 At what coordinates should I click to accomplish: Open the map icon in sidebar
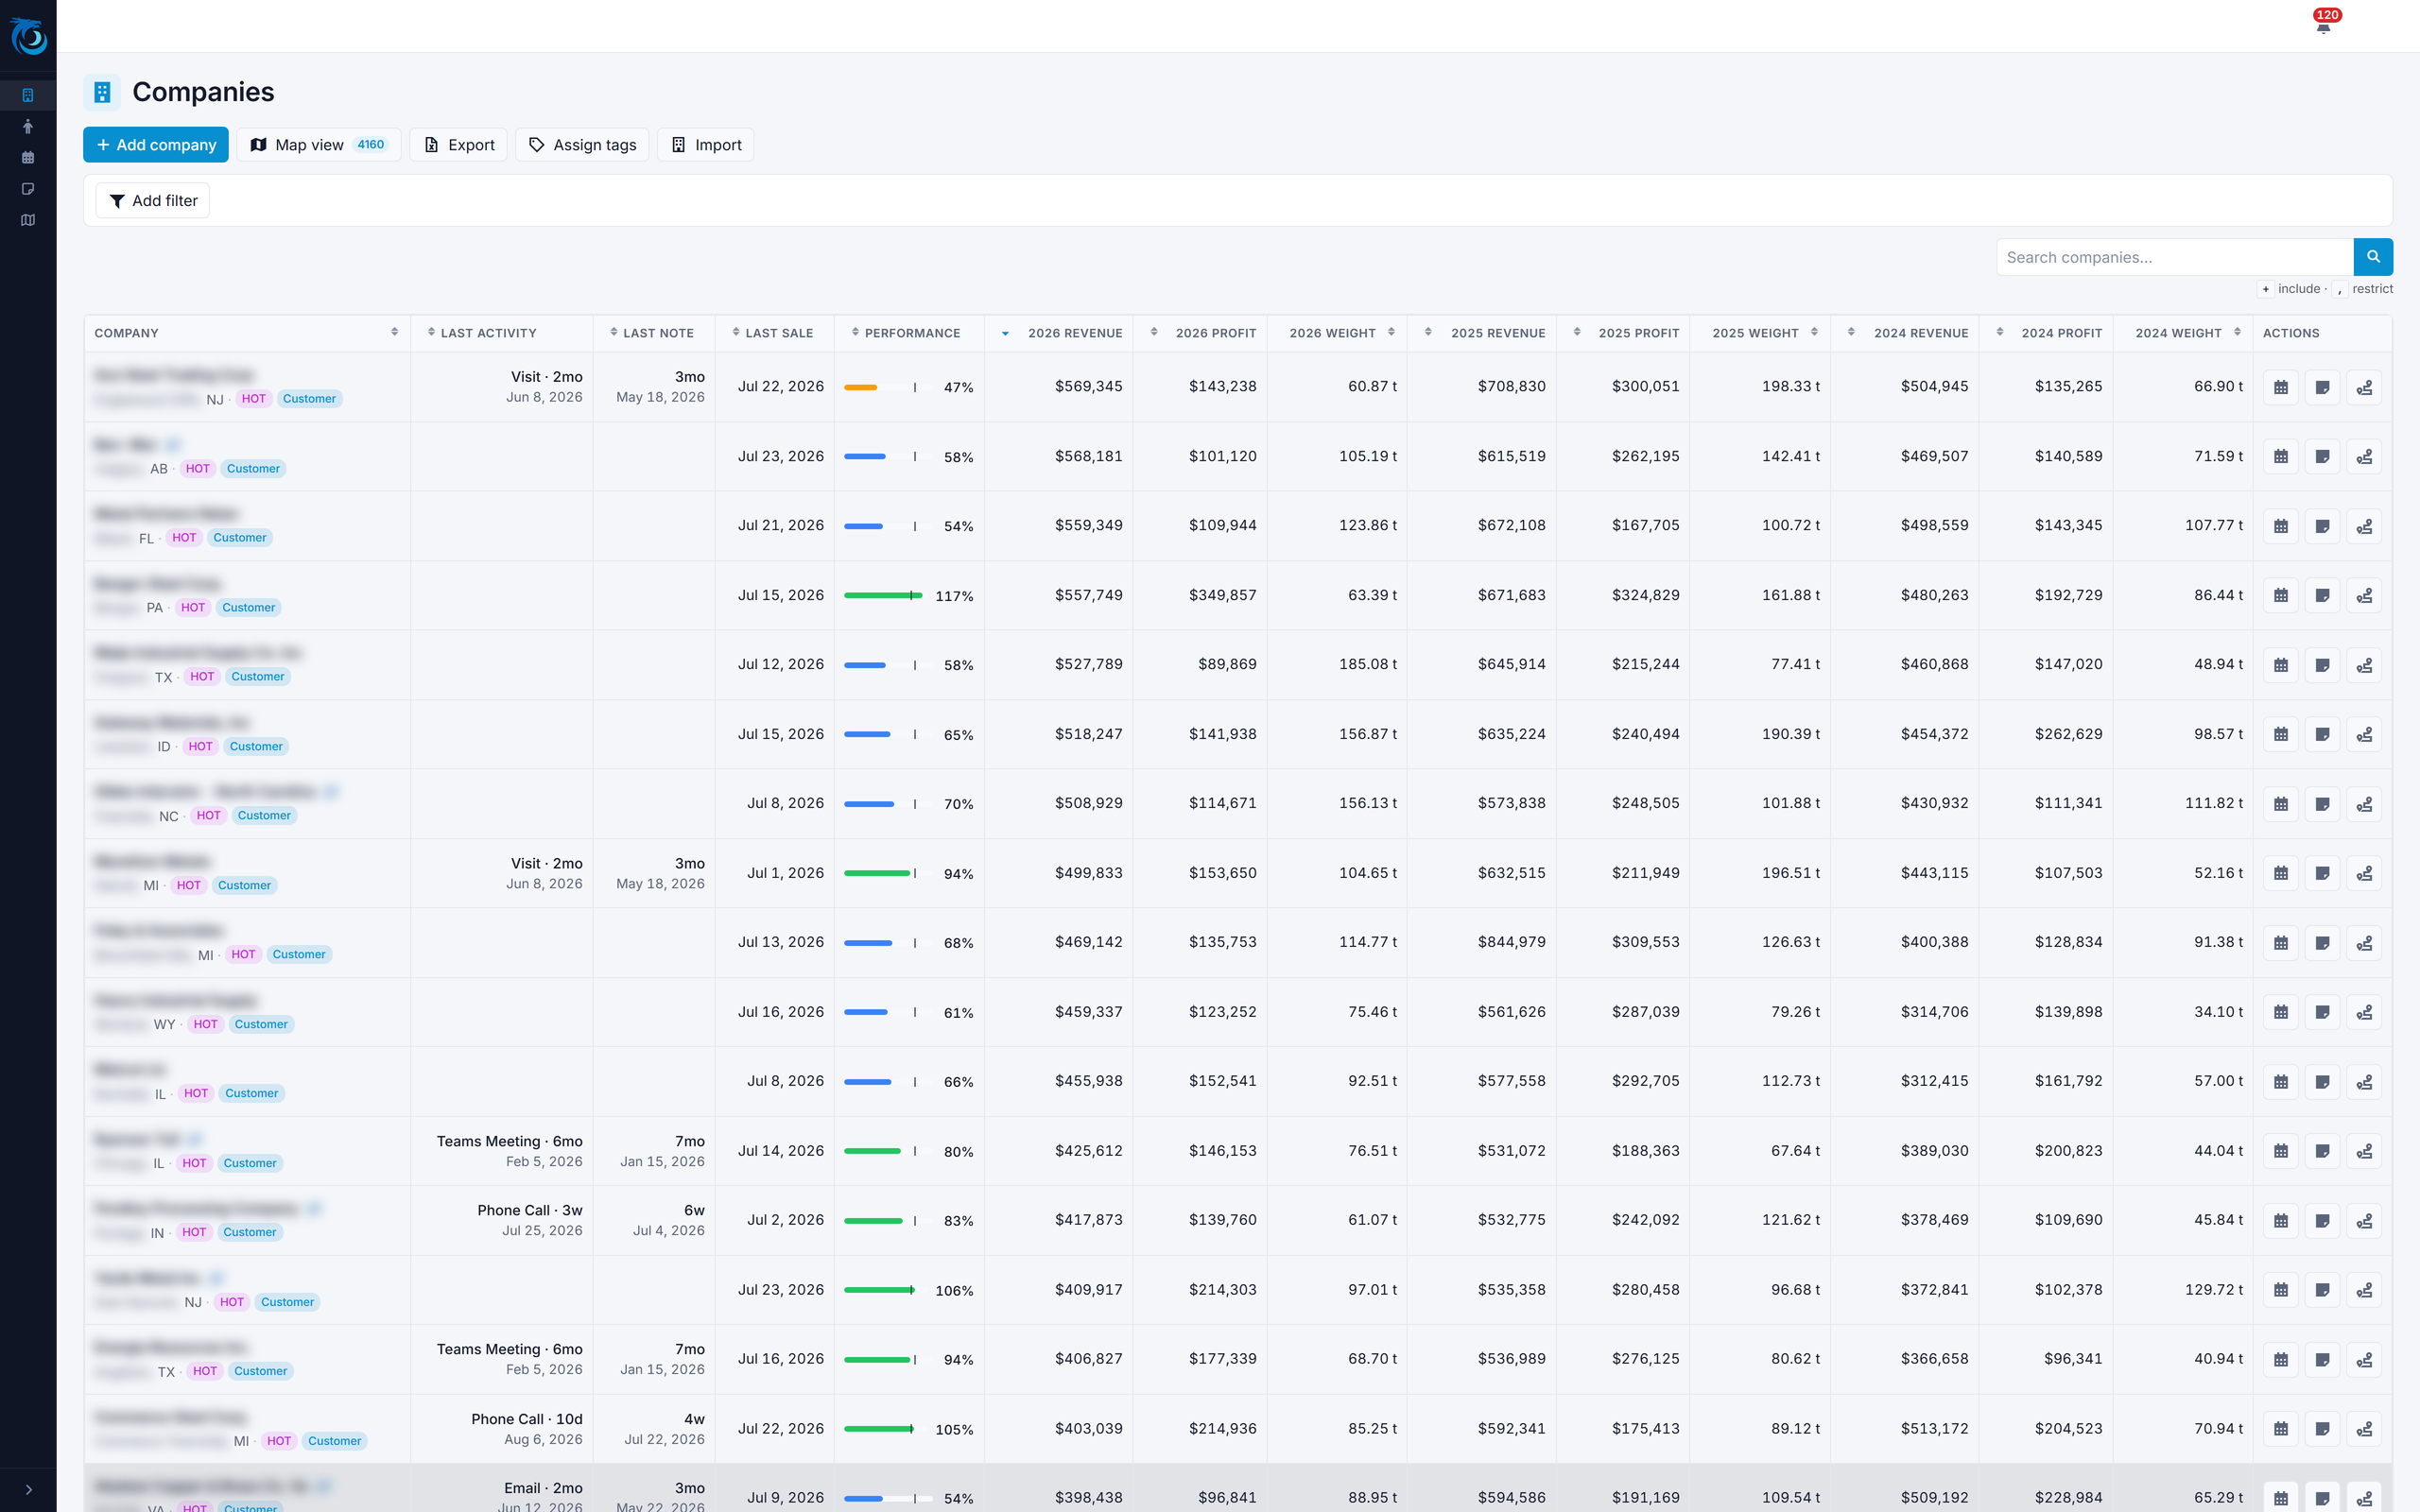pos(28,220)
